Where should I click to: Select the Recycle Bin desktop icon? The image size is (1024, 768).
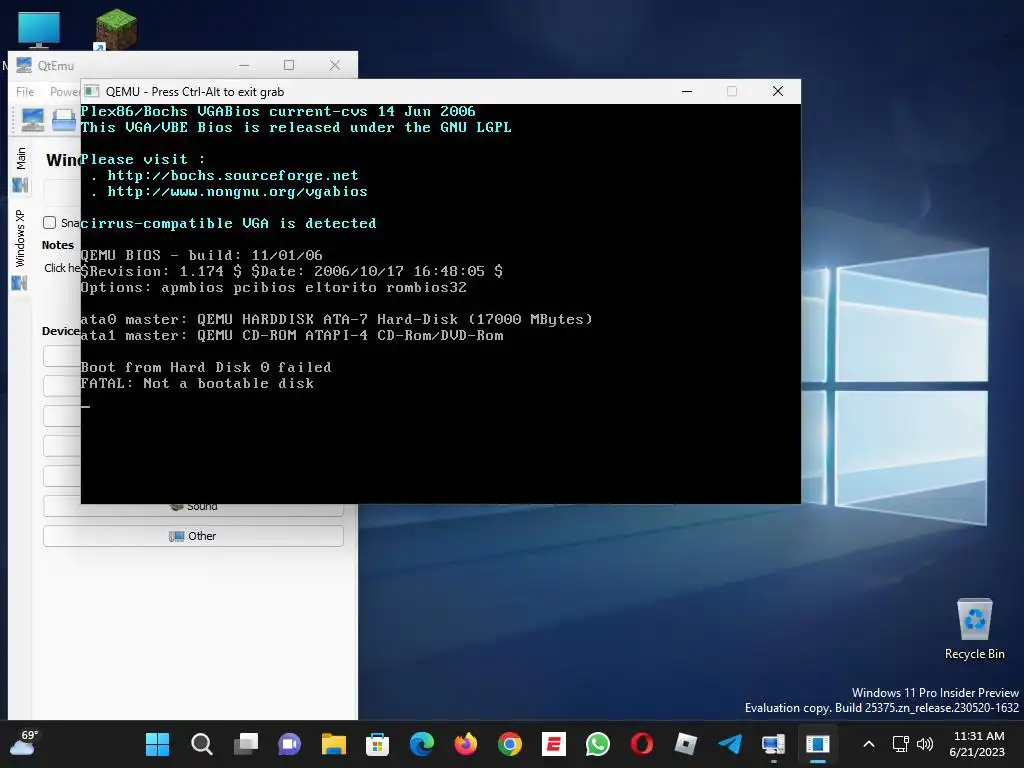pos(974,629)
